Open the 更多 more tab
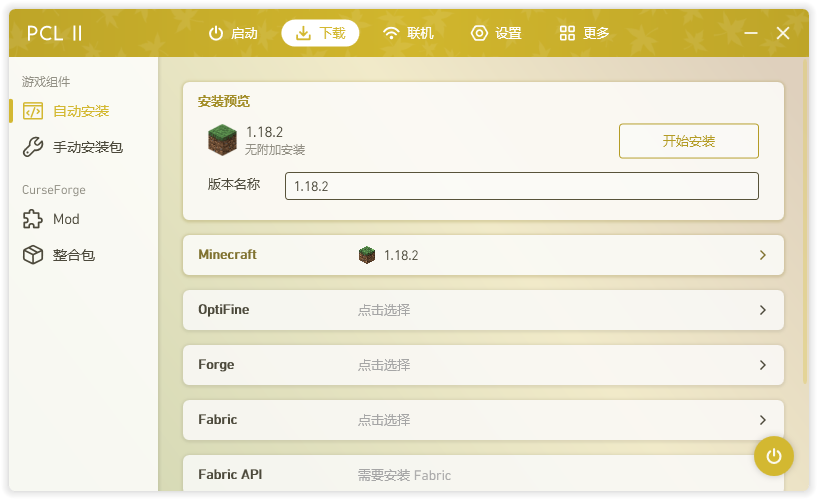This screenshot has width=818, height=500. click(584, 33)
